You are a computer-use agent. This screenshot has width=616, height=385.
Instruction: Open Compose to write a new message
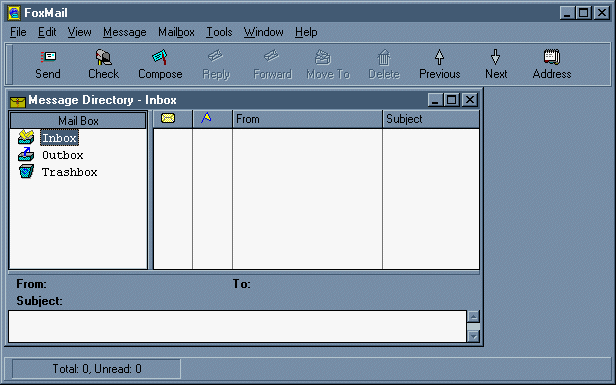click(160, 57)
